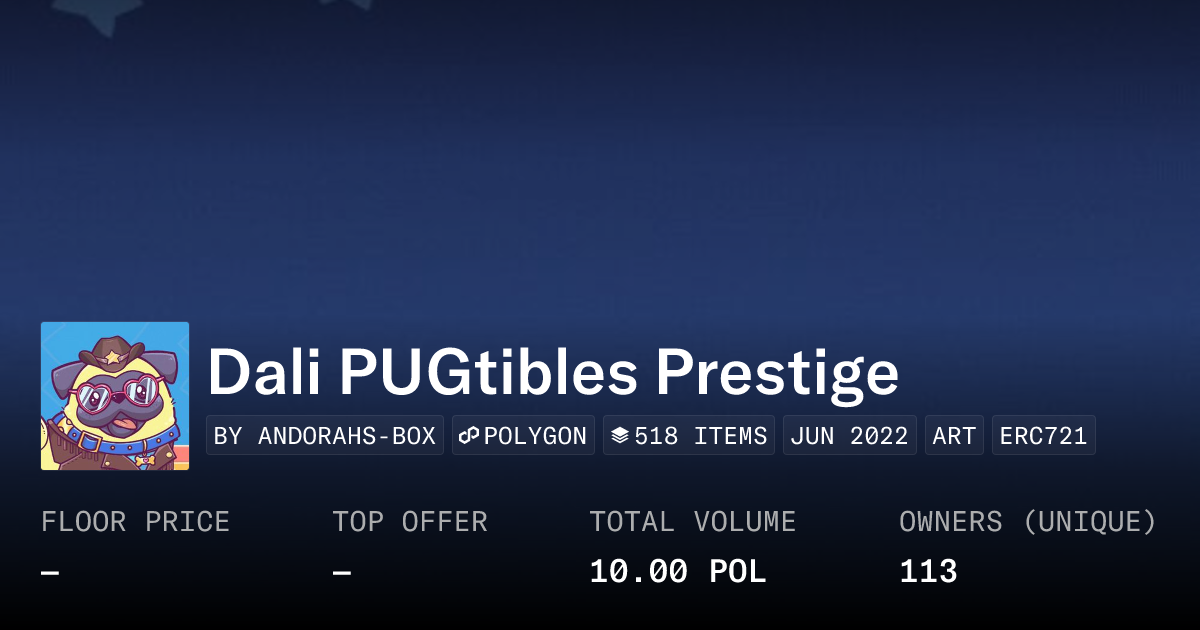Screen dimensions: 1200x630
Task: Click the pug collection avatar image
Action: point(115,396)
